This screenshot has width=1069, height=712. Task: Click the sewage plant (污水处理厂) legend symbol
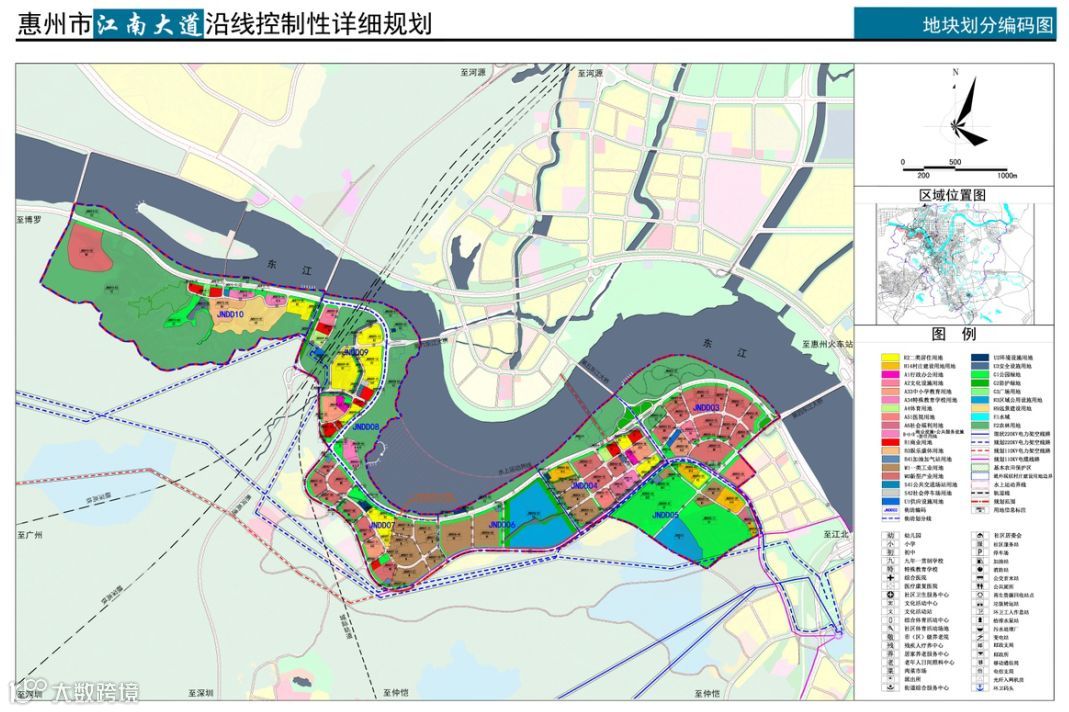tap(980, 629)
